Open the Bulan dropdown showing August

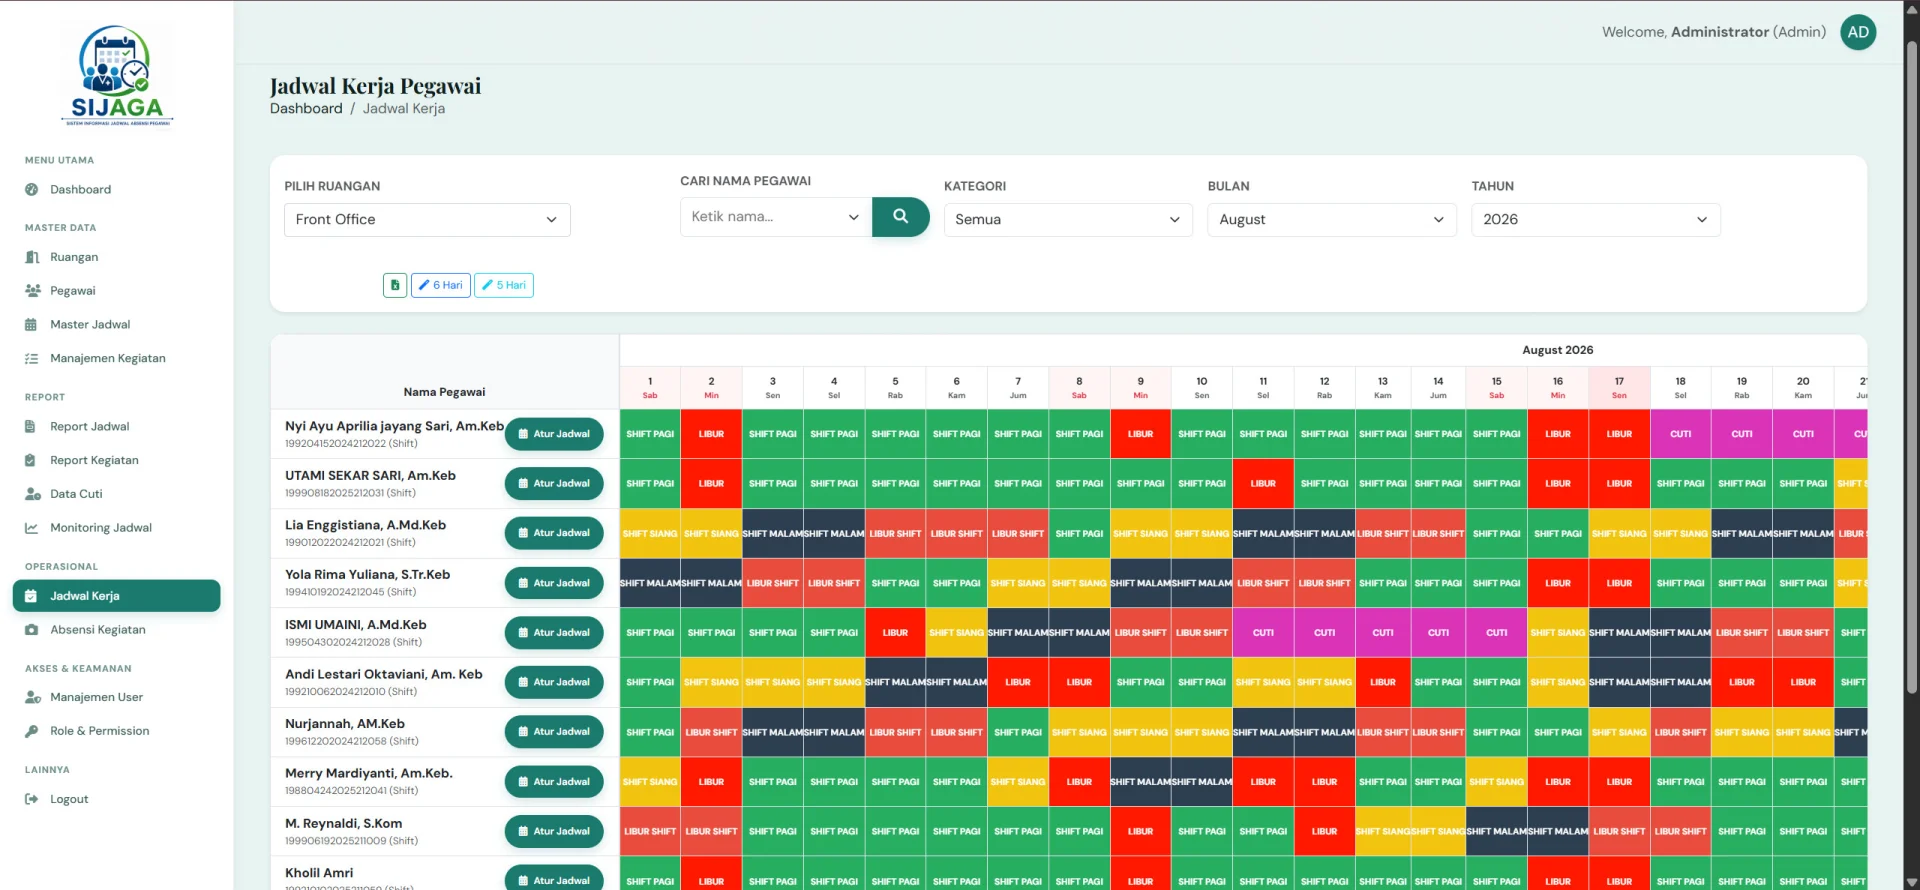tap(1332, 220)
